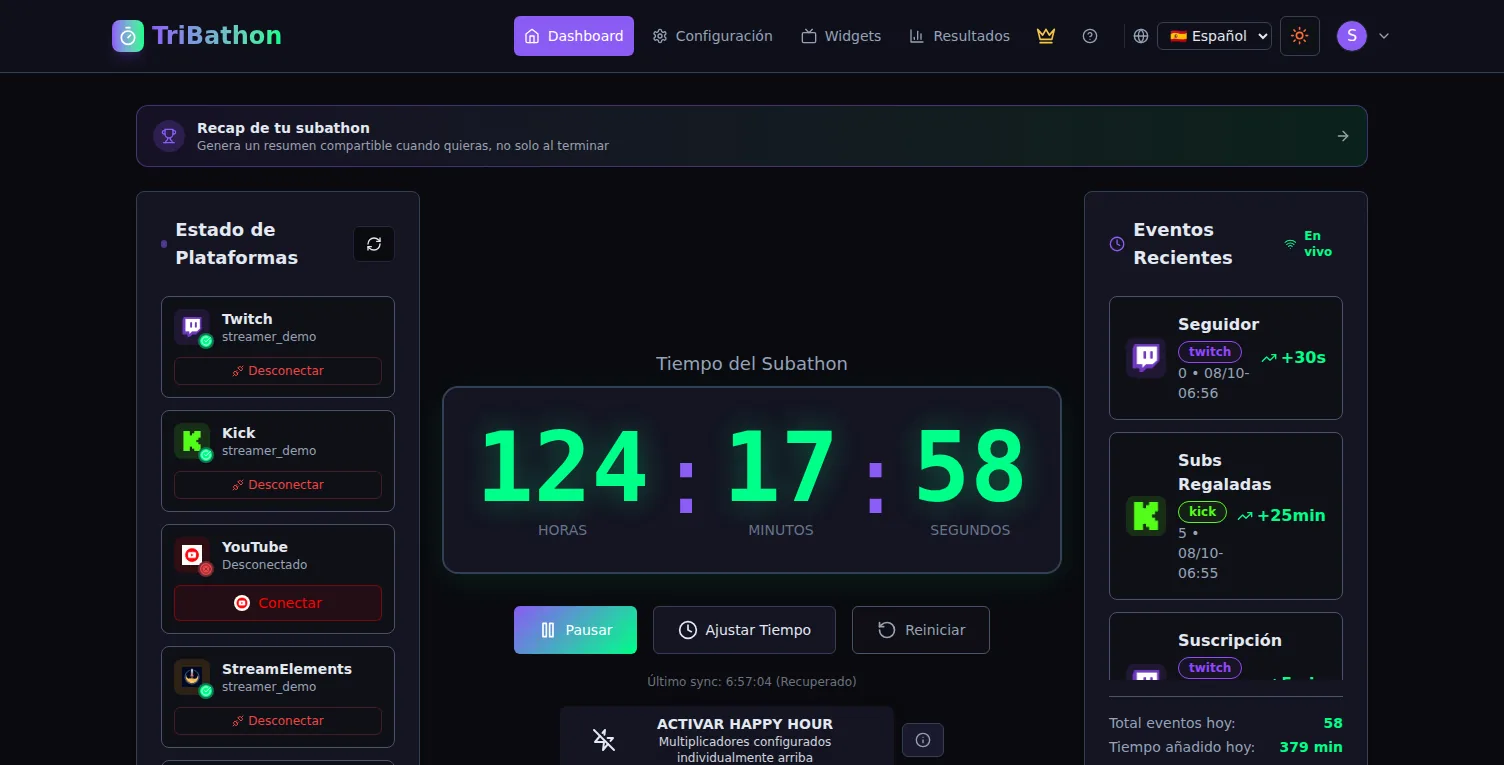This screenshot has height=765, width=1504.
Task: Click the trophy icon in Recap banner
Action: coord(169,136)
